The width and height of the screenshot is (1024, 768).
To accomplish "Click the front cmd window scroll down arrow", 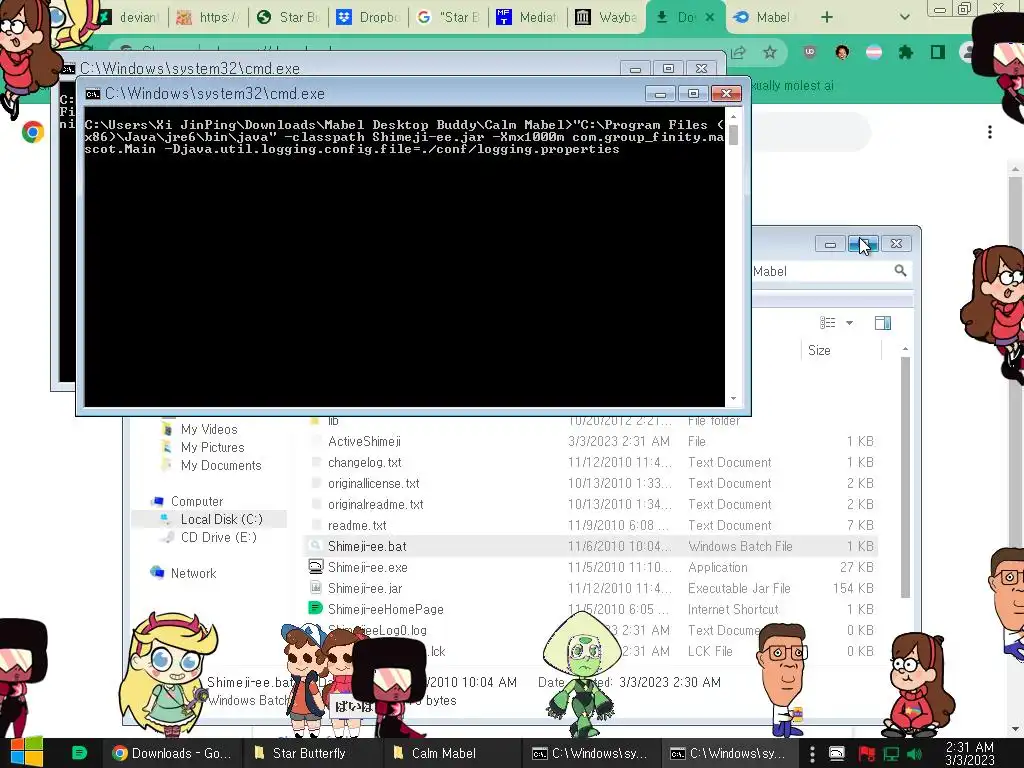I will (733, 398).
